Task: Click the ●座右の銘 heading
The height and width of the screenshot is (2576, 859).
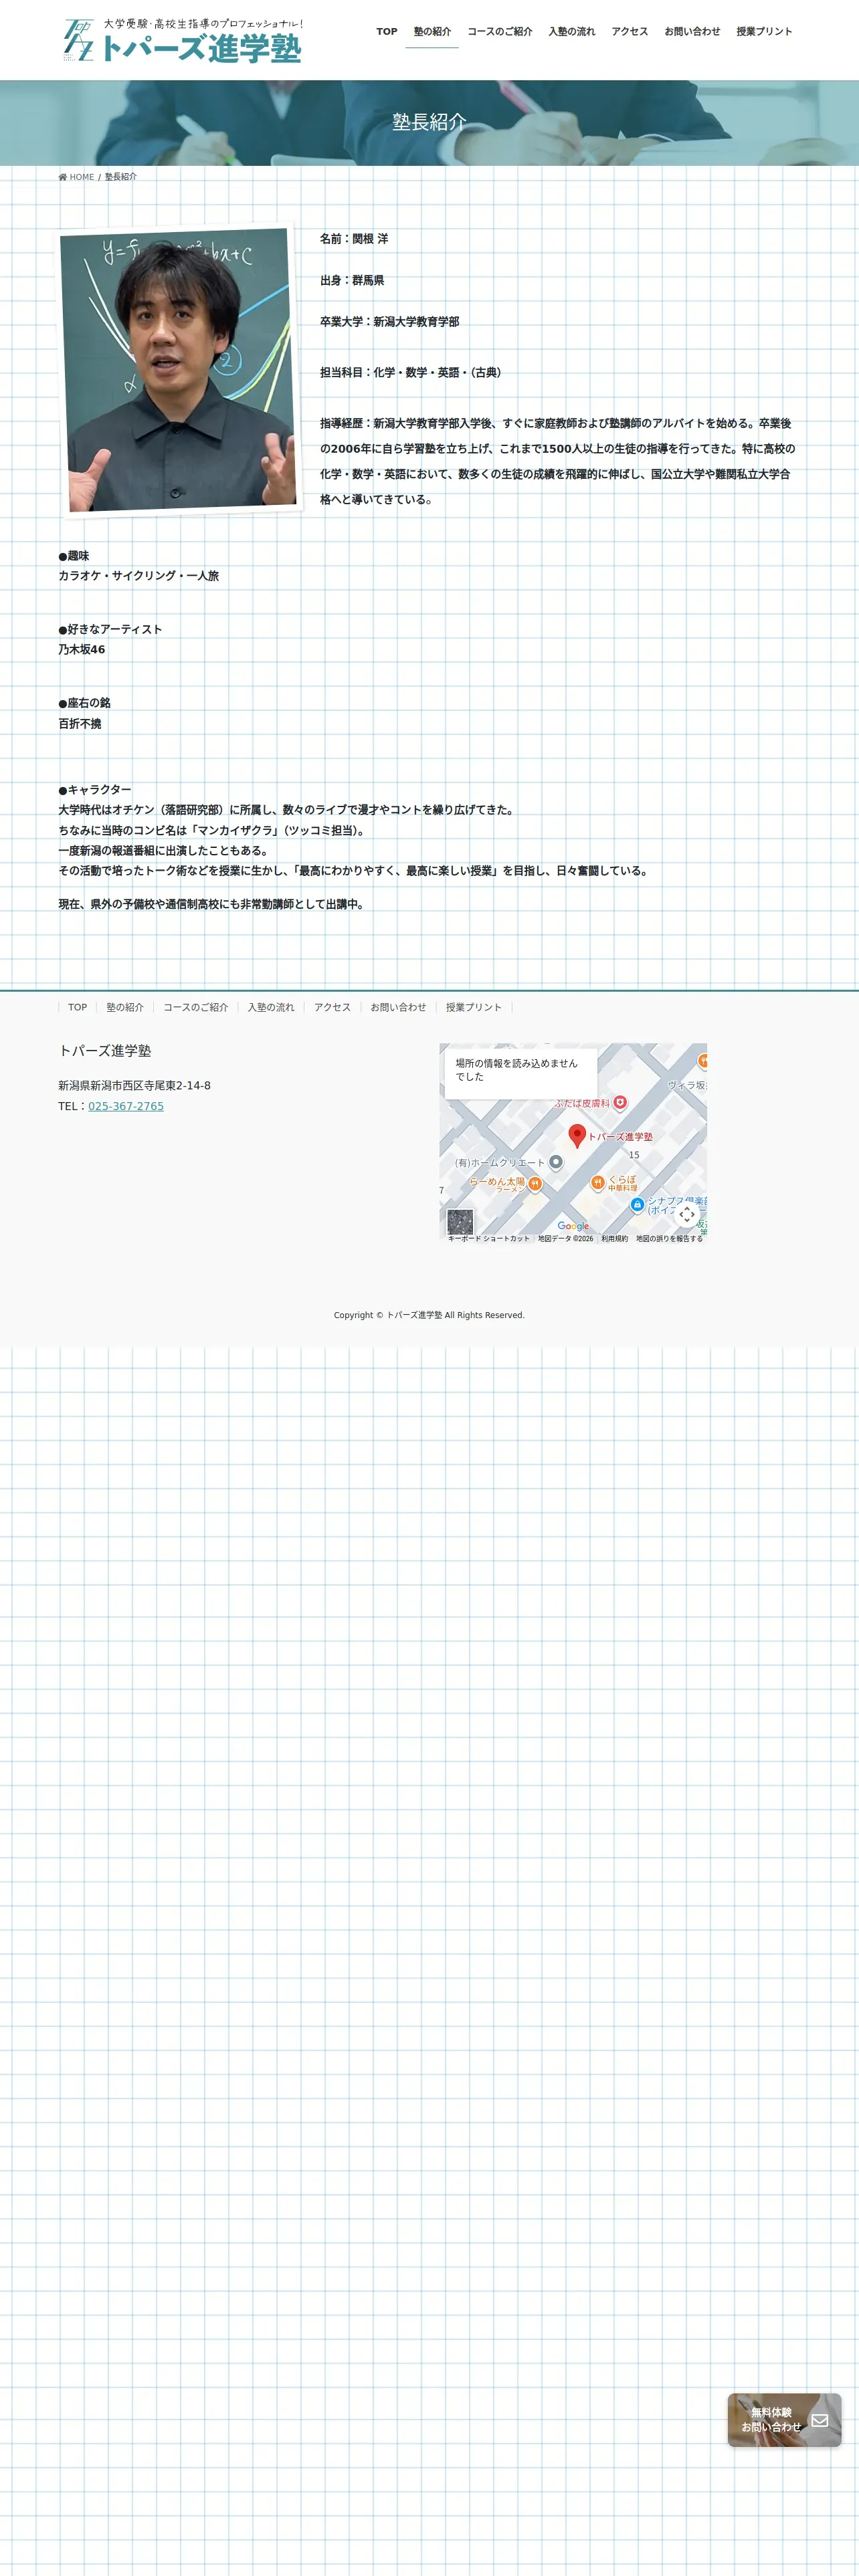Action: (x=84, y=703)
